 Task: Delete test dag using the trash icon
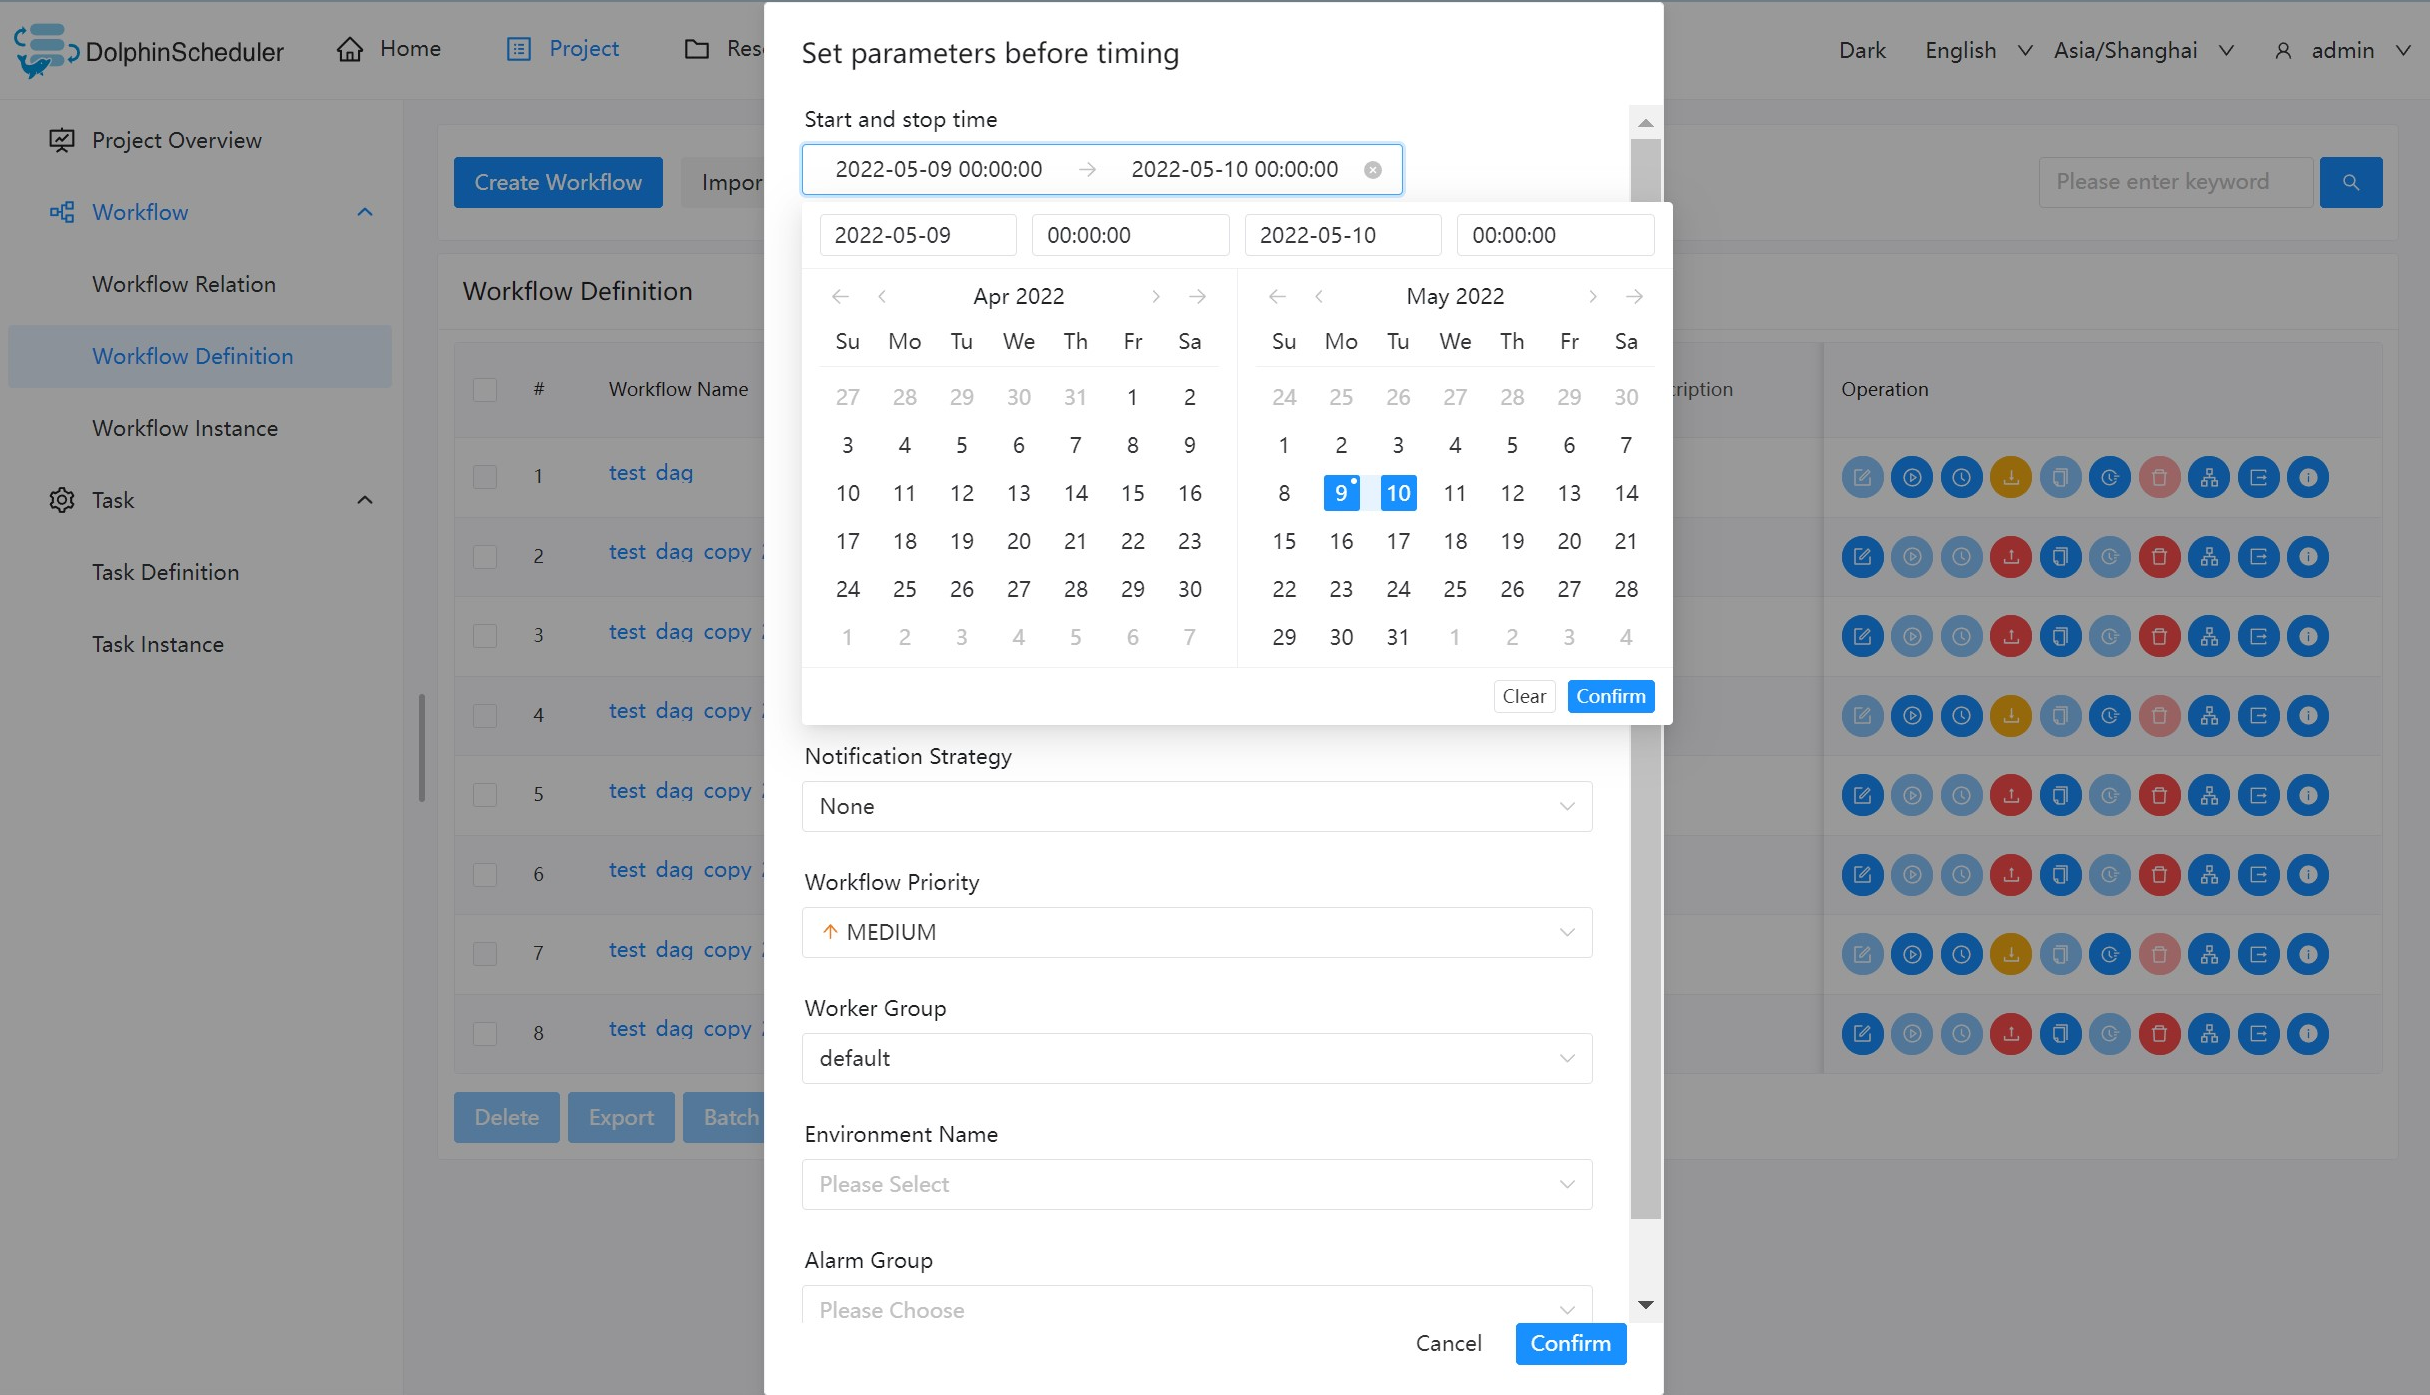click(2160, 477)
